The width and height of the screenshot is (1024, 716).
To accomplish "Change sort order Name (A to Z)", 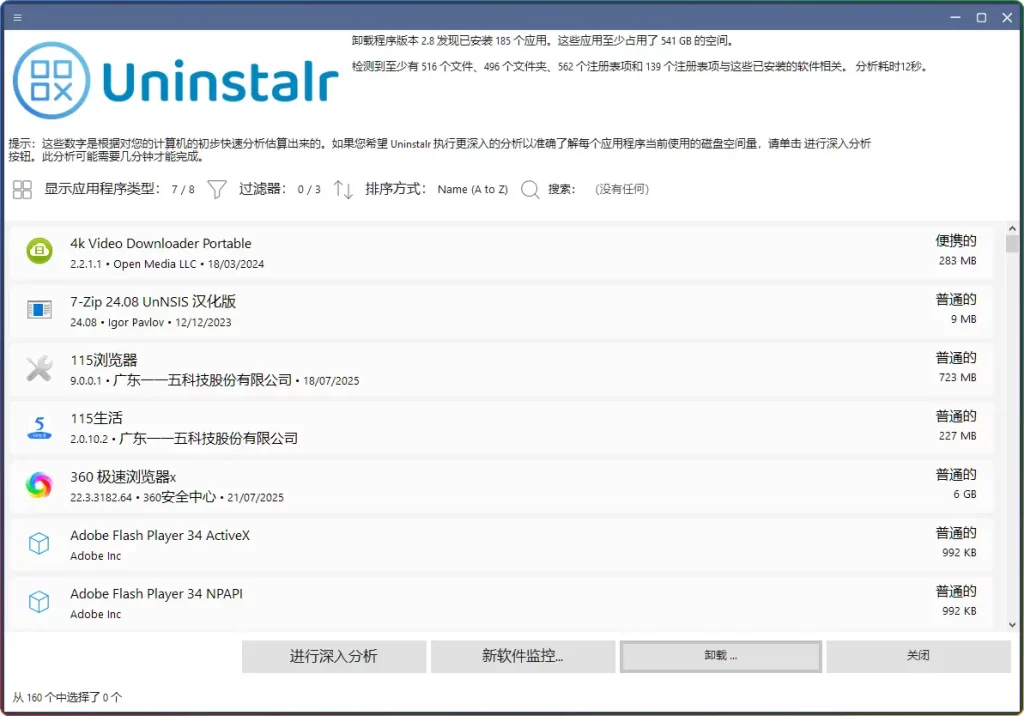I will point(473,189).
